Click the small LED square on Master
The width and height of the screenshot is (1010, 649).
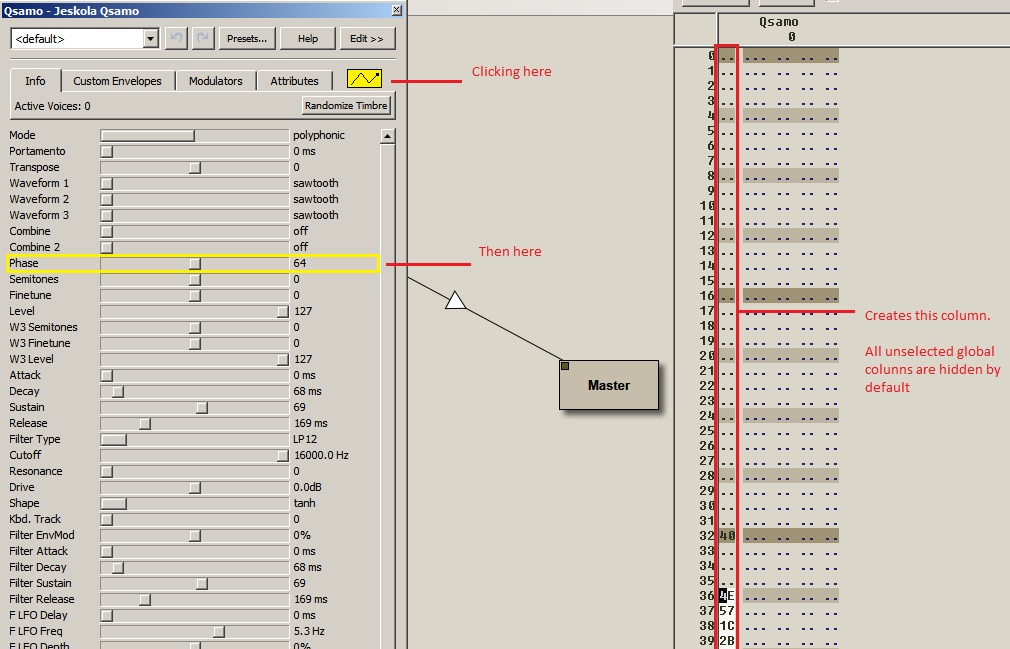point(565,366)
